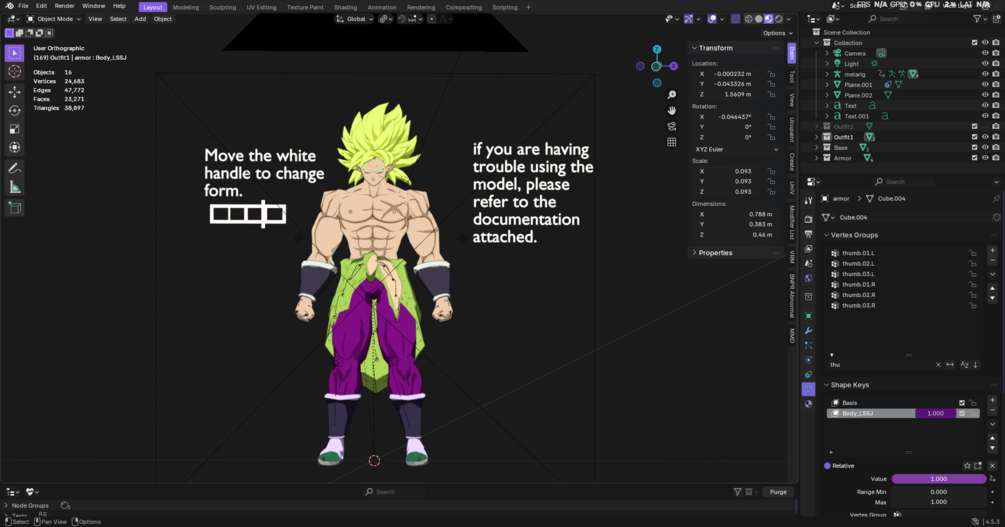The width and height of the screenshot is (1005, 527).
Task: Select the Select Box tool
Action: coord(14,53)
